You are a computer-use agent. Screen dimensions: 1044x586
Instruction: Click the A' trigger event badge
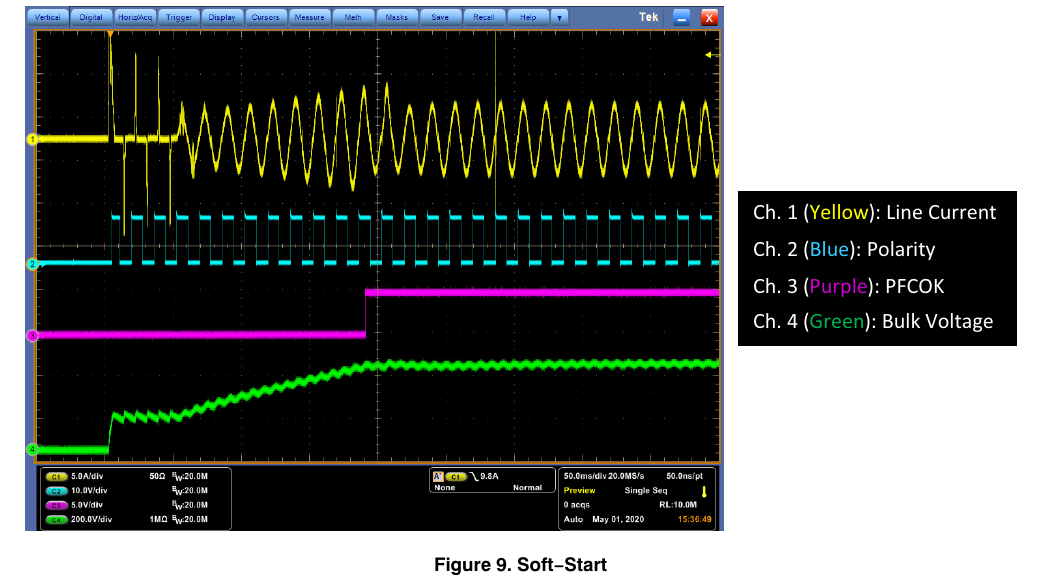[438, 477]
